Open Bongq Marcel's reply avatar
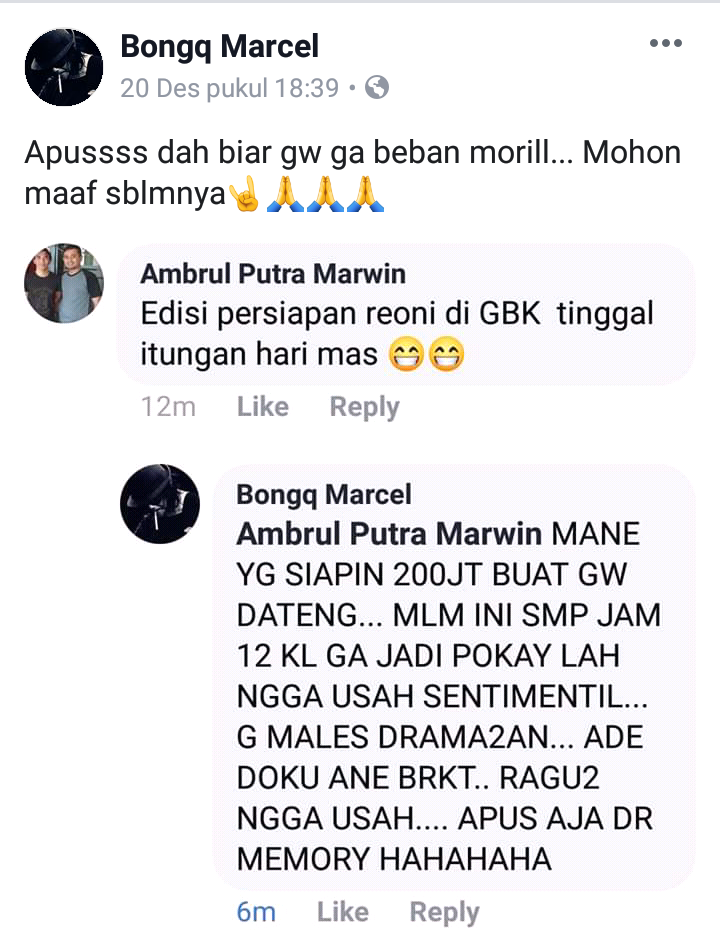The height and width of the screenshot is (948, 720). click(160, 504)
